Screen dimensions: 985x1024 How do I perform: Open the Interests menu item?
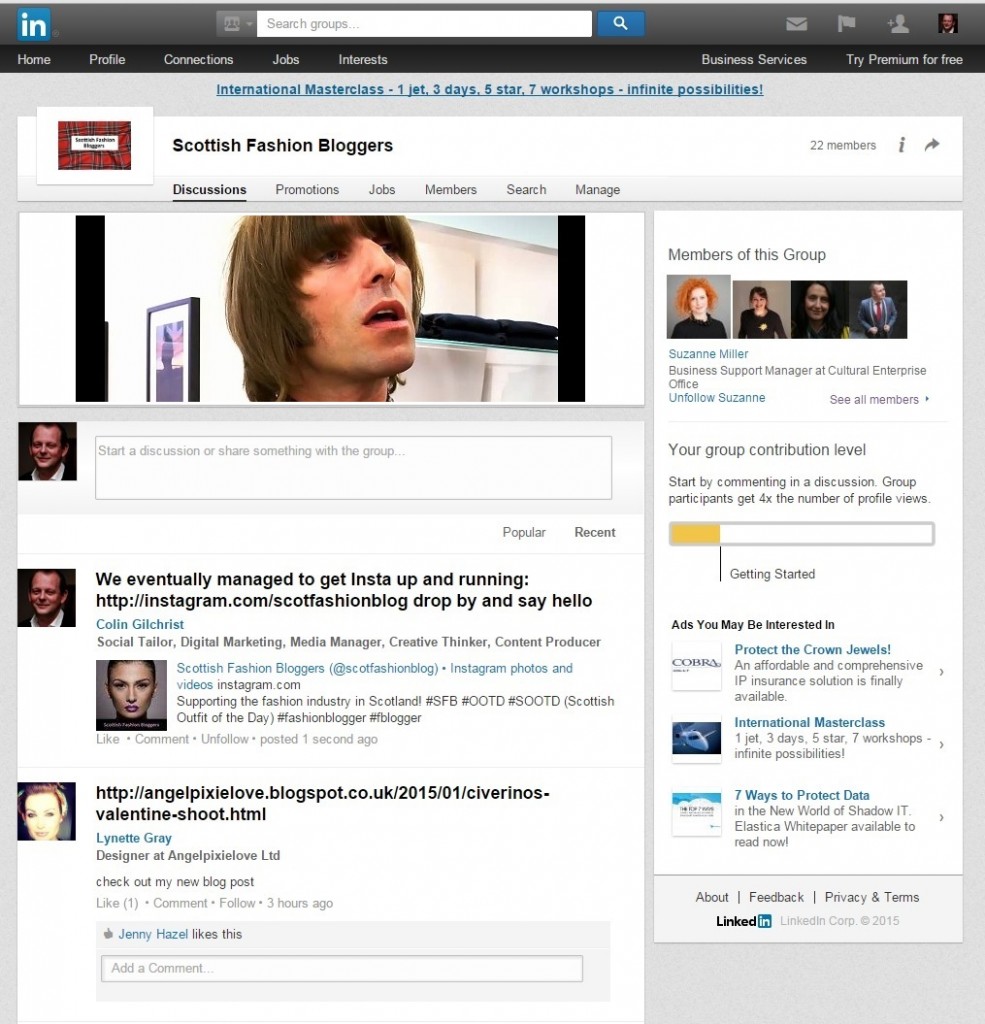coord(363,59)
